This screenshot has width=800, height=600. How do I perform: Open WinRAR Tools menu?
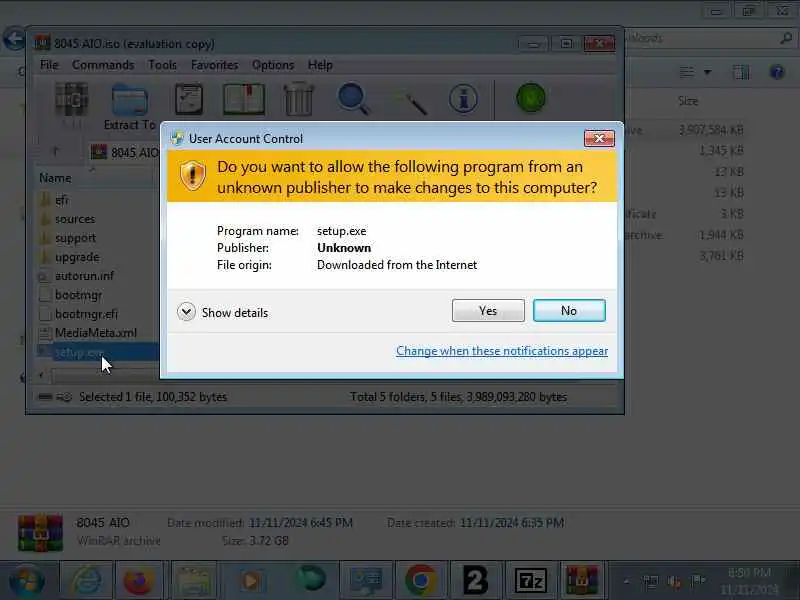162,65
